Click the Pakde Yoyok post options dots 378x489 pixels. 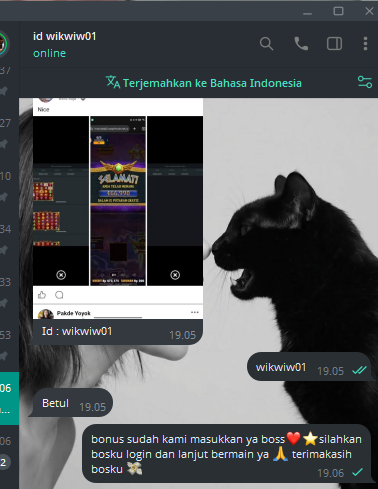pyautogui.click(x=195, y=312)
